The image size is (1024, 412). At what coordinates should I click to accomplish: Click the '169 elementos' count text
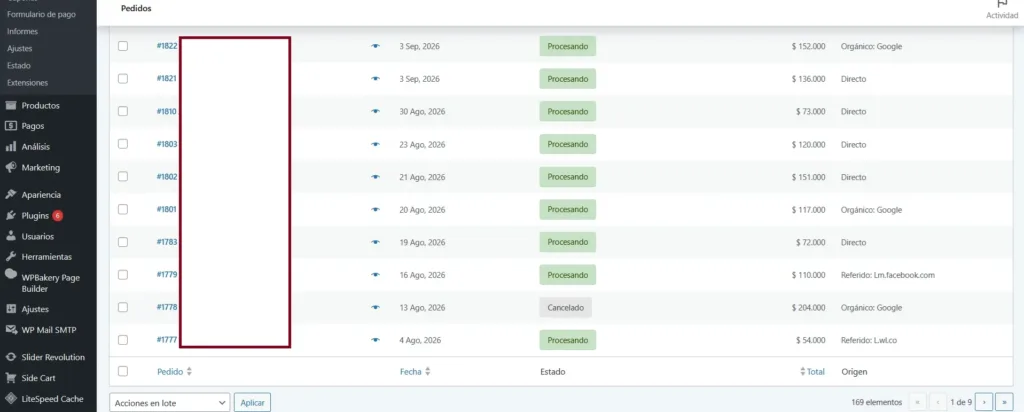876,402
